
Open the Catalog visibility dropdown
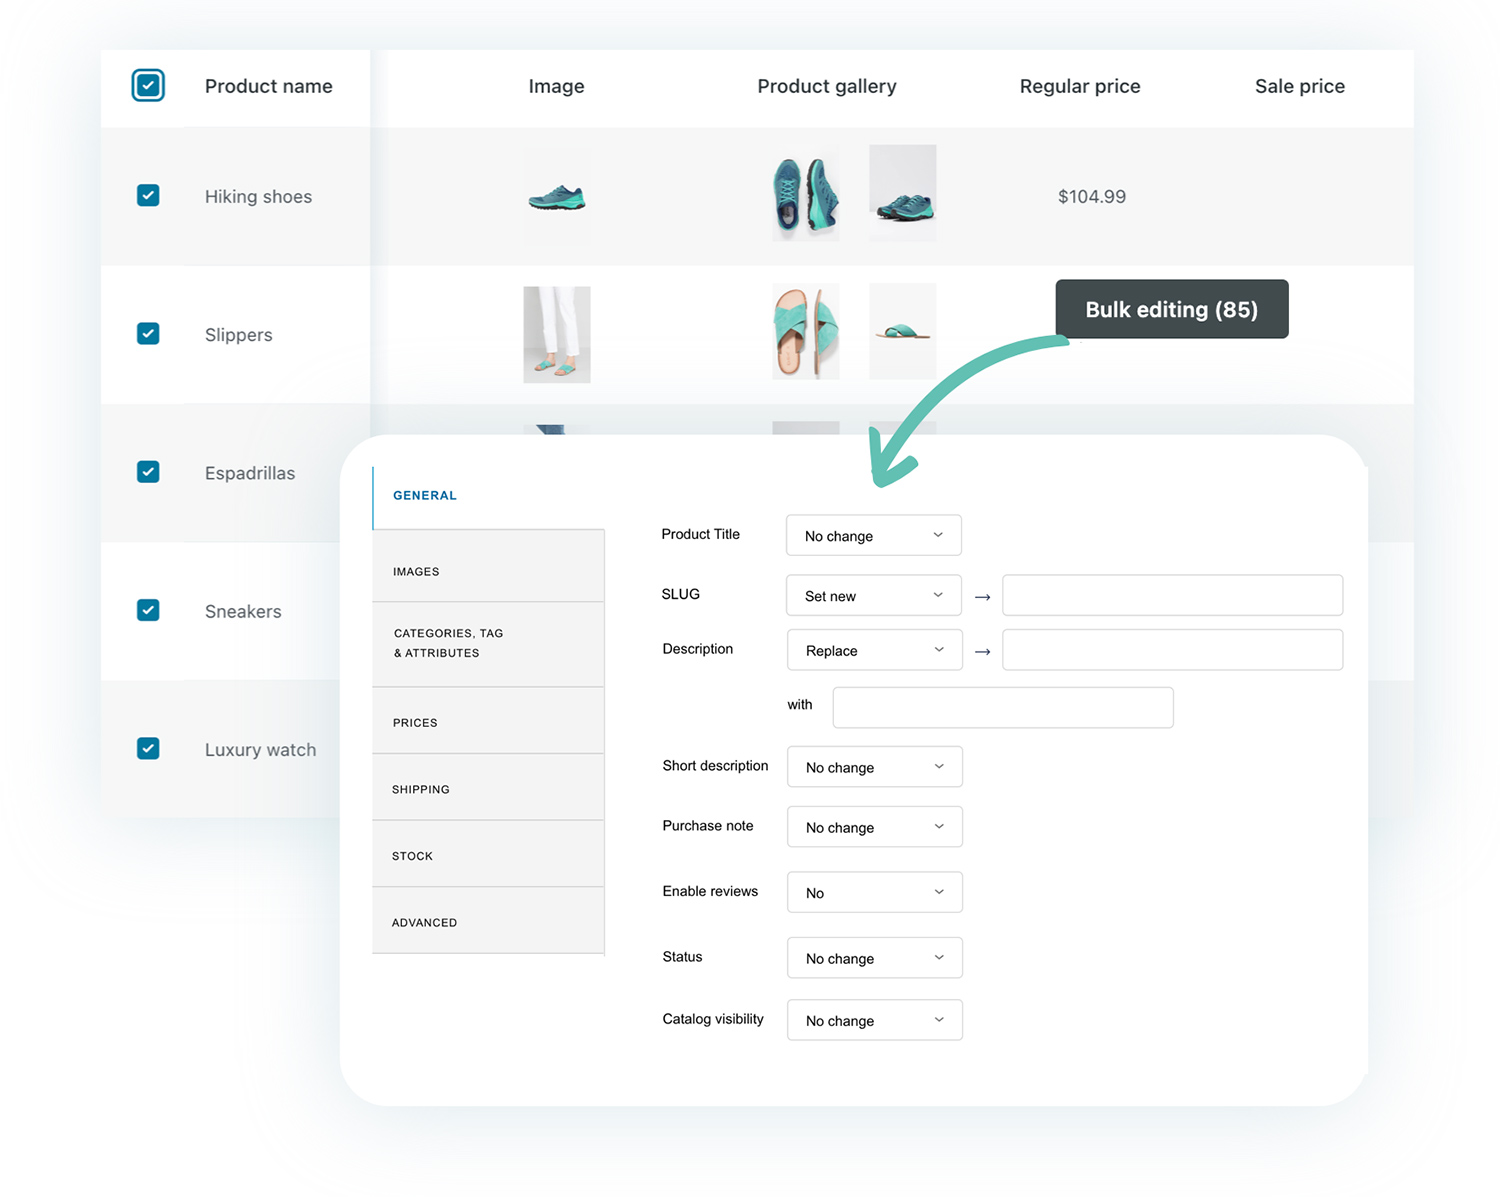873,1020
